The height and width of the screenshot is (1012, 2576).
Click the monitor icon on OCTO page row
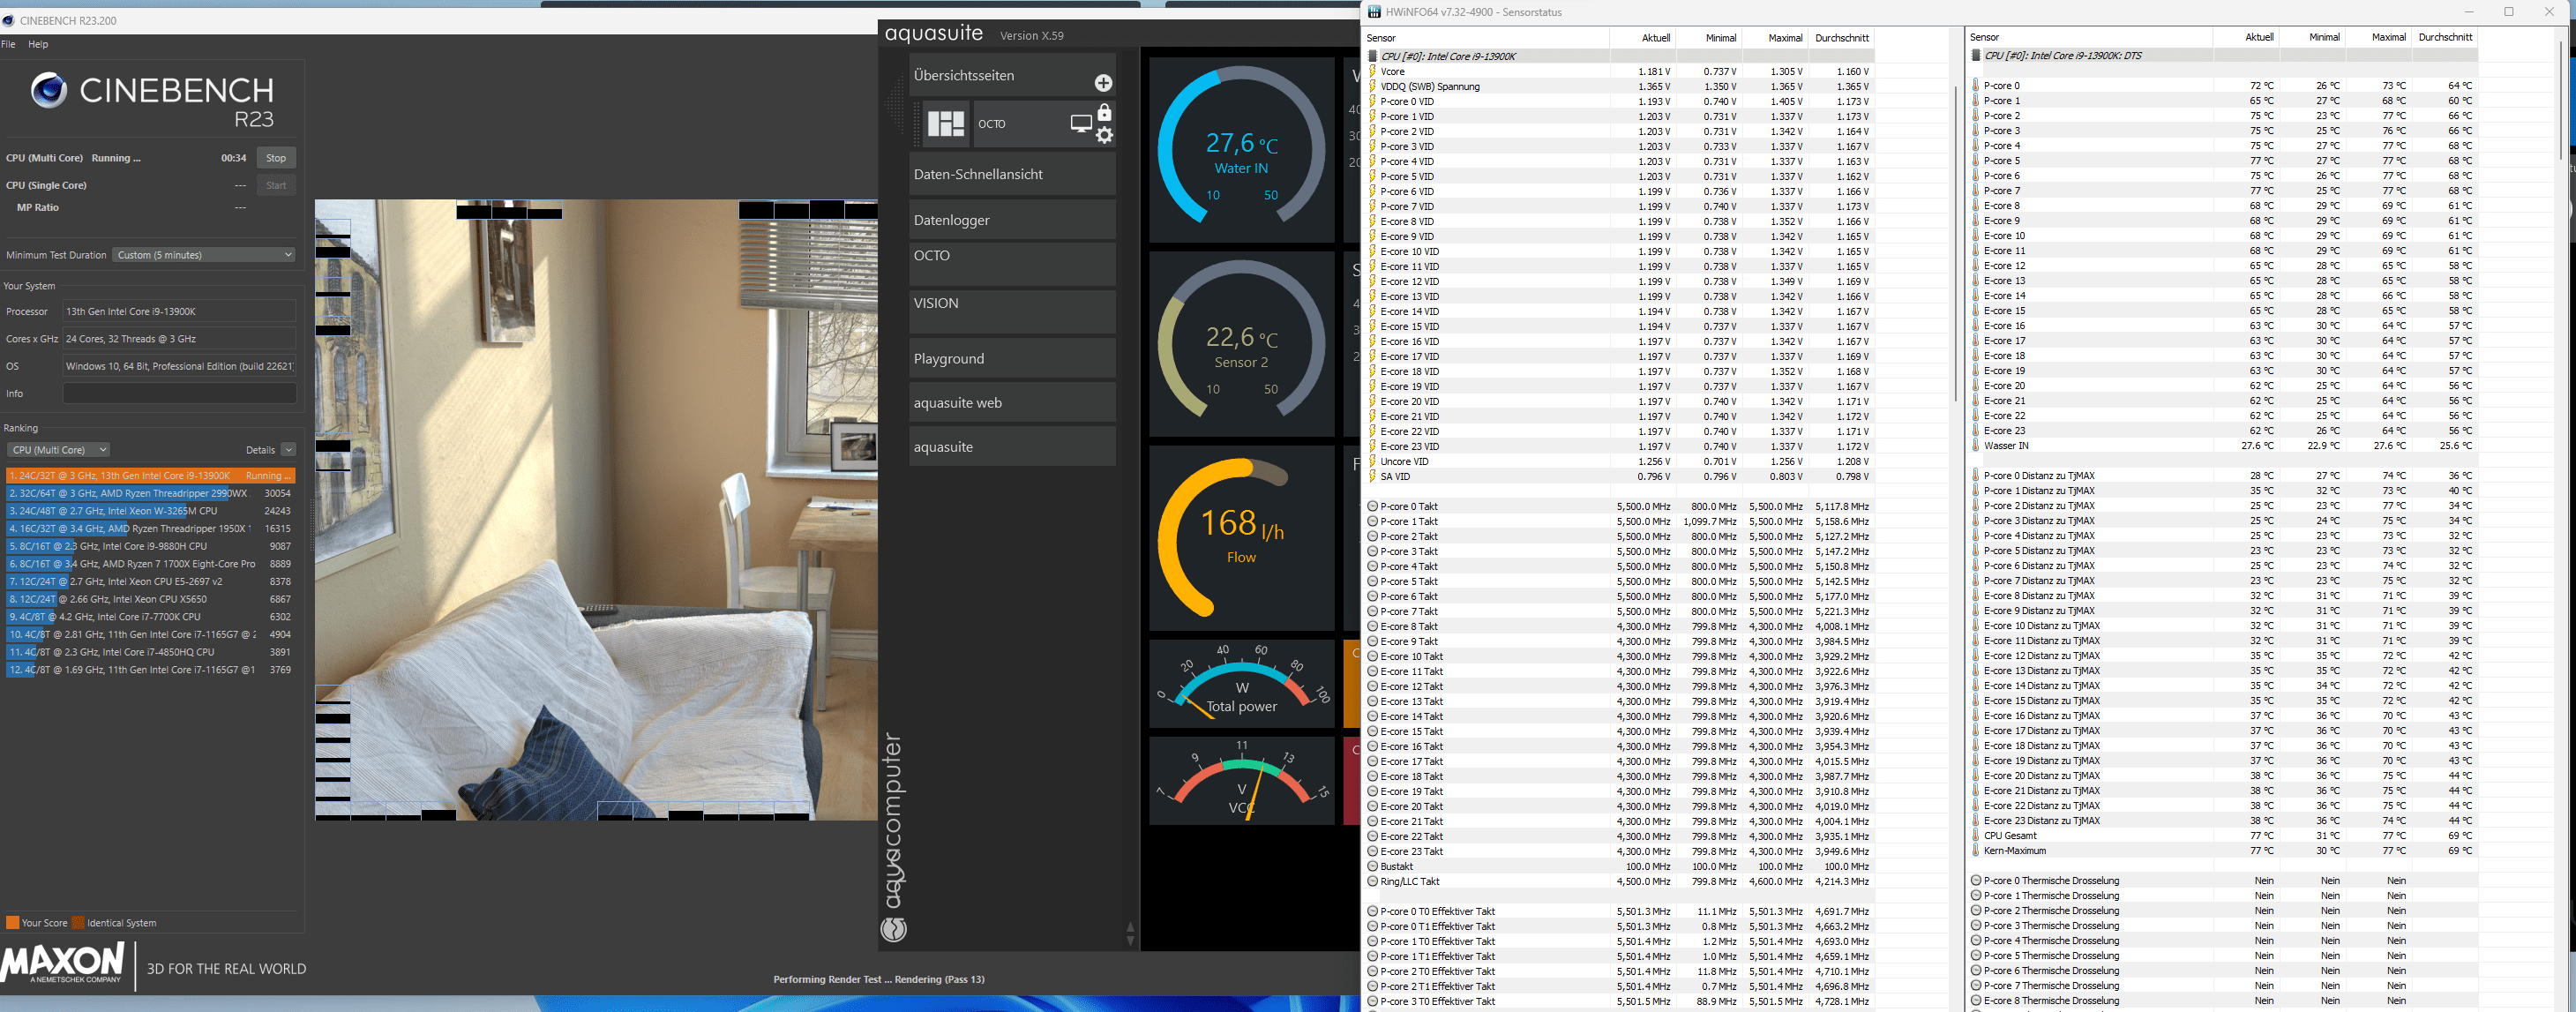point(1081,124)
